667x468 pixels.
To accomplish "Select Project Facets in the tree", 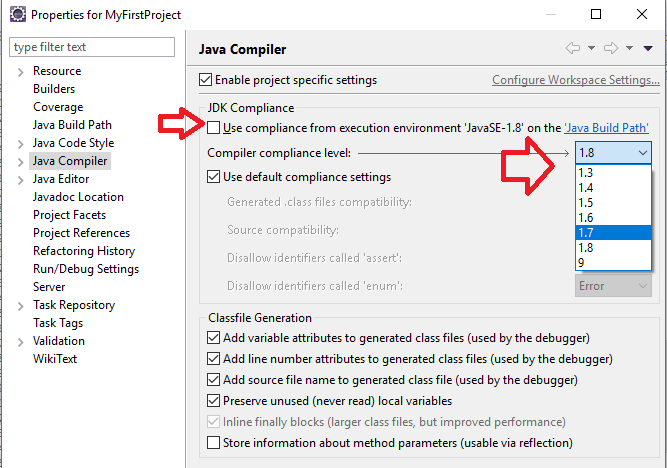I will [69, 215].
